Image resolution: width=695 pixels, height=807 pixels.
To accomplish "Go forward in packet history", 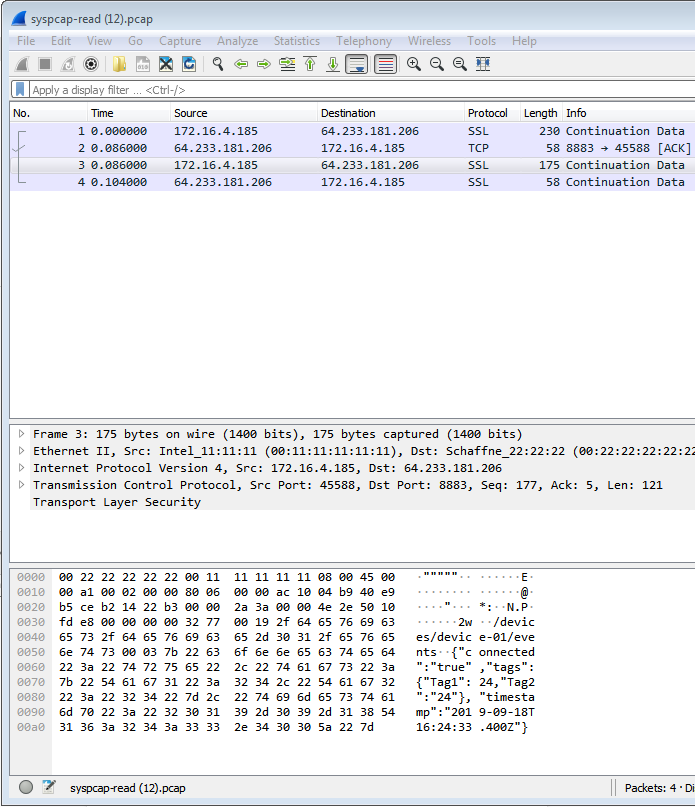I will tap(264, 64).
